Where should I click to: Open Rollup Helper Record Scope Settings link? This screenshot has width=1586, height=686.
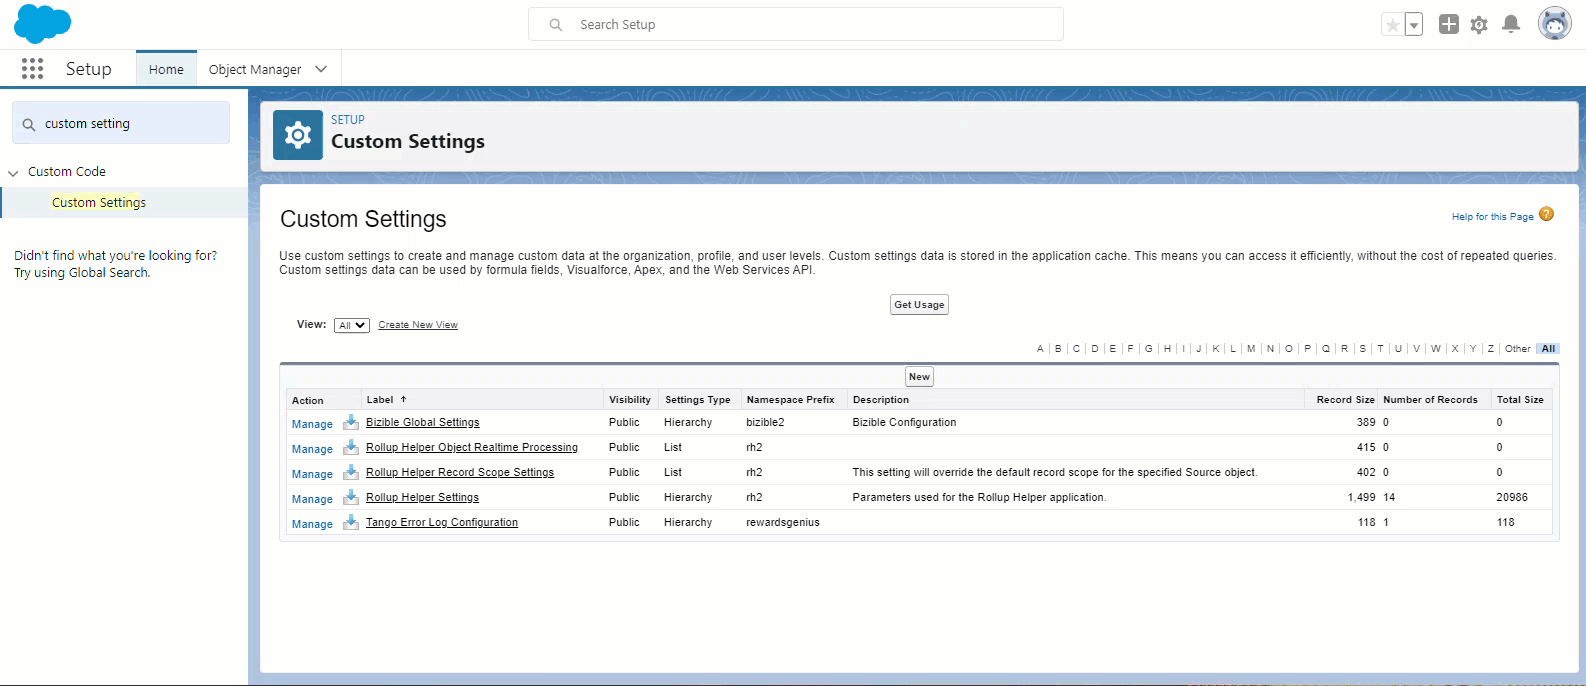(460, 472)
